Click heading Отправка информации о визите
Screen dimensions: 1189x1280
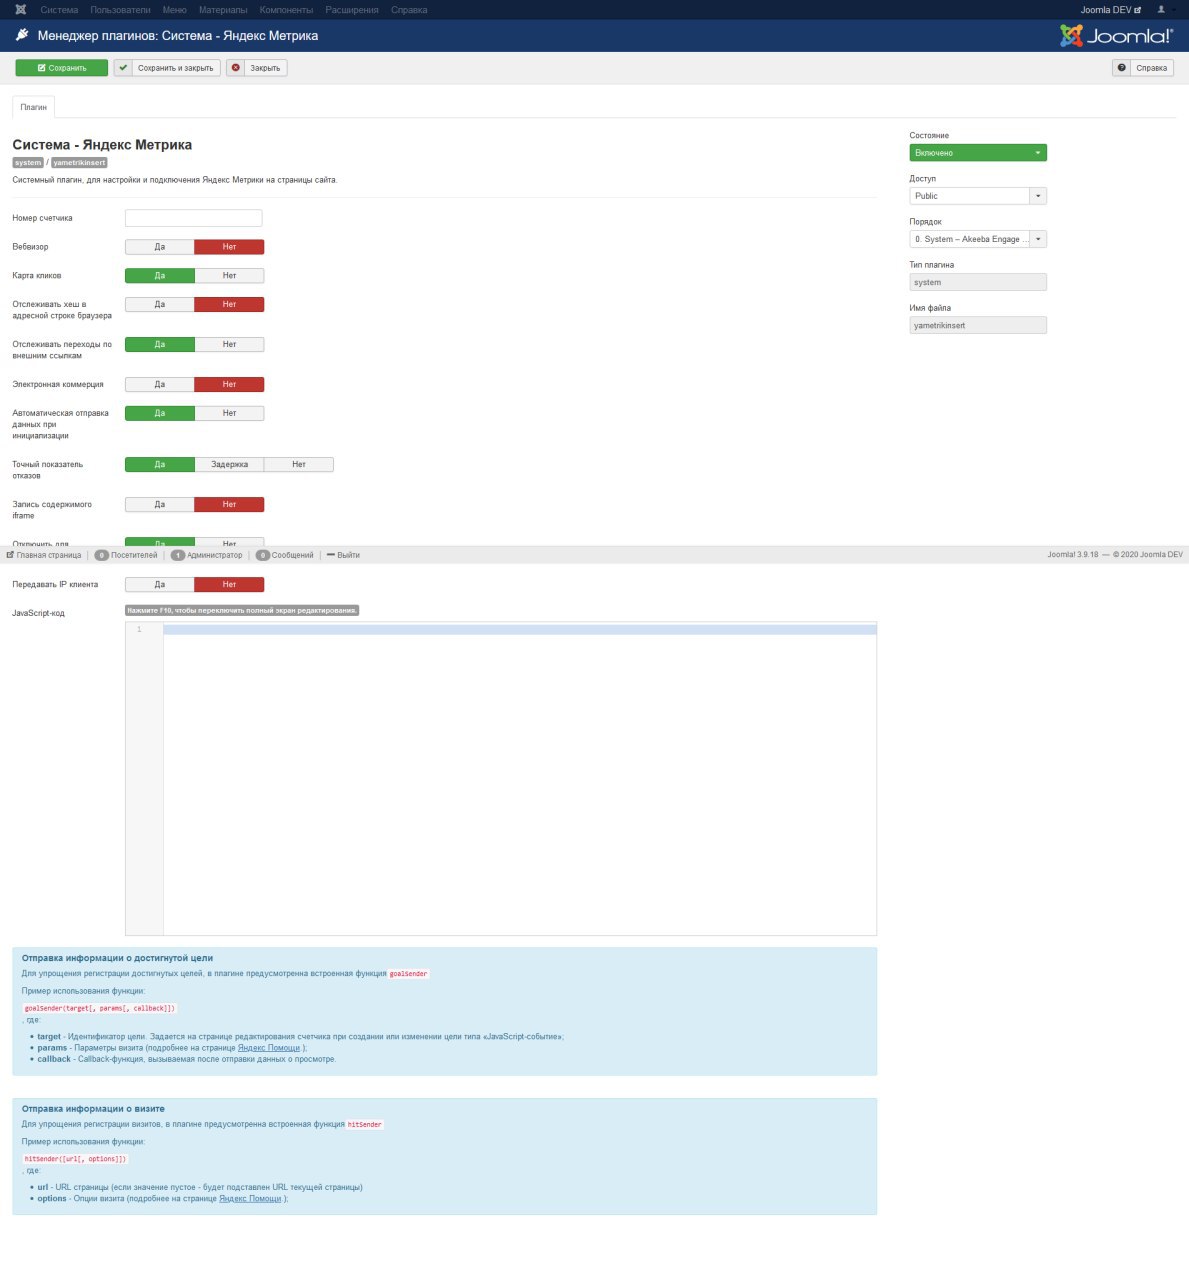click(x=93, y=1109)
